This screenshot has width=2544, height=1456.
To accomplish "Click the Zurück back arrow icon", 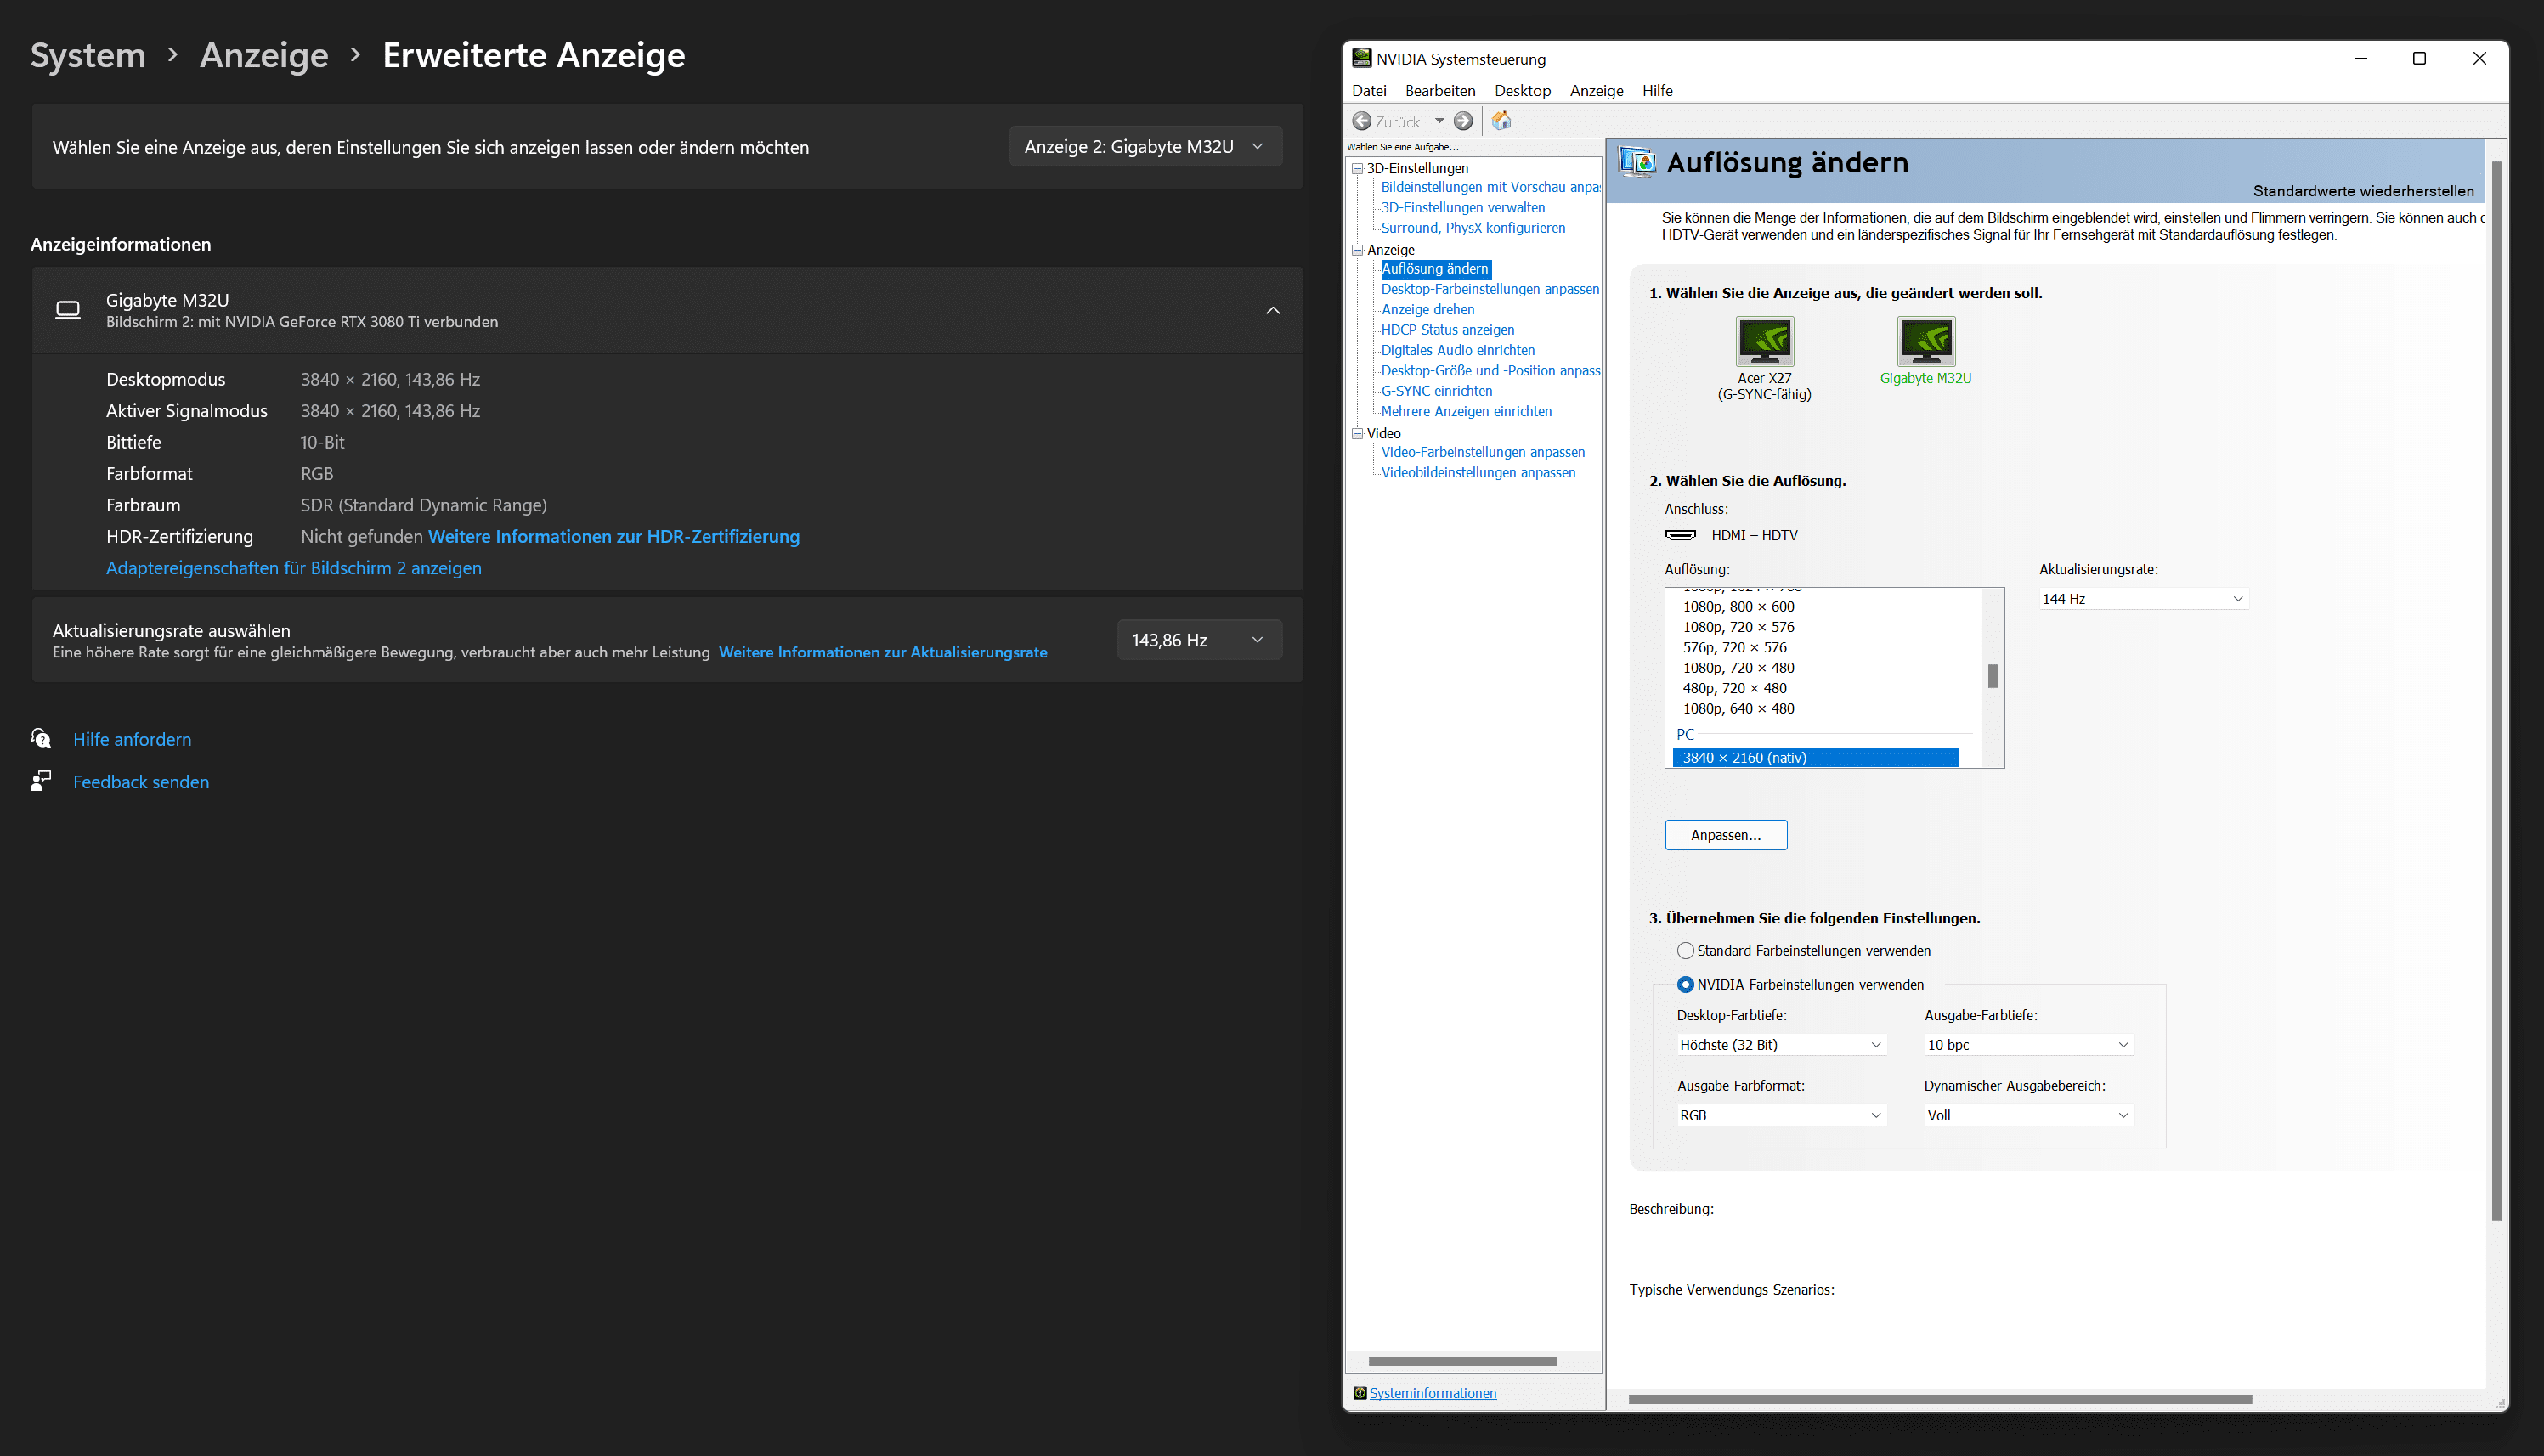I will pyautogui.click(x=1361, y=121).
